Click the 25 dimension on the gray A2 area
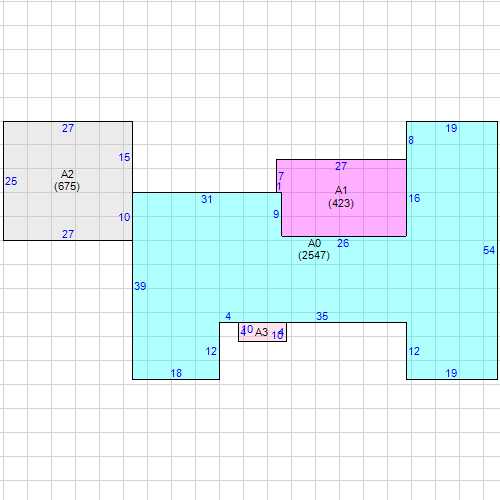The image size is (500, 500). (11, 181)
